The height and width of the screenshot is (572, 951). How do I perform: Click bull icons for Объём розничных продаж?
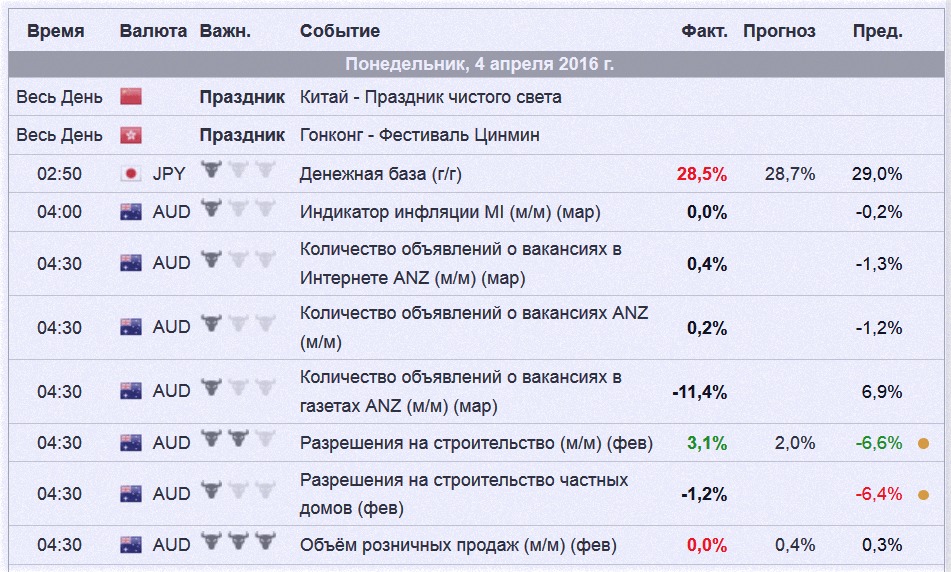[238, 544]
